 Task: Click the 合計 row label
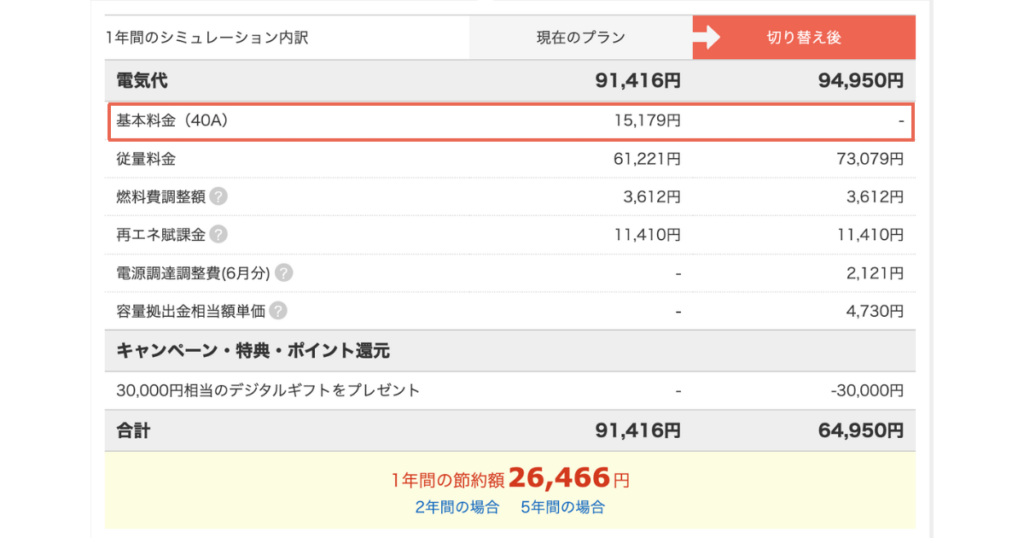pos(133,431)
